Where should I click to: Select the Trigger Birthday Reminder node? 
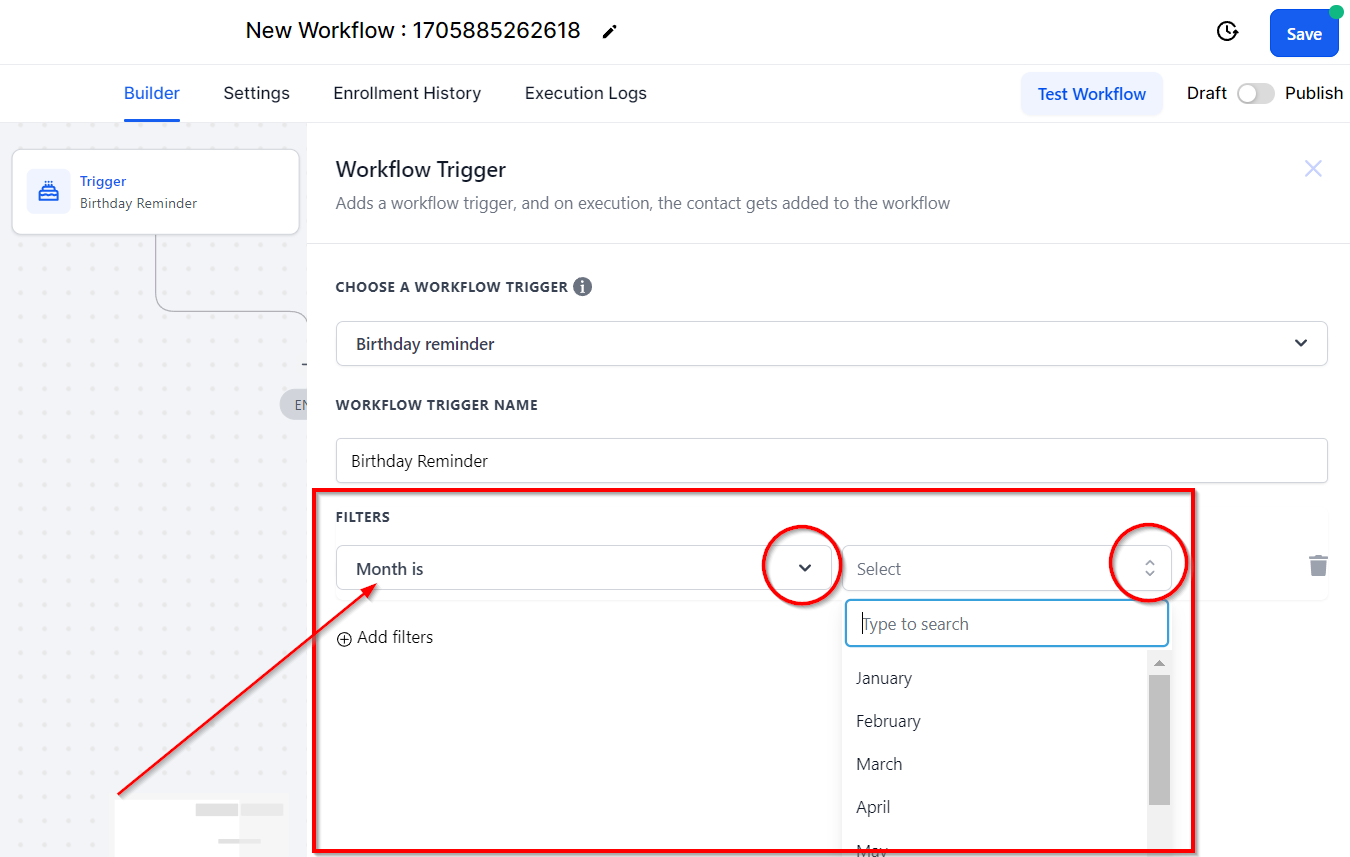coord(155,192)
